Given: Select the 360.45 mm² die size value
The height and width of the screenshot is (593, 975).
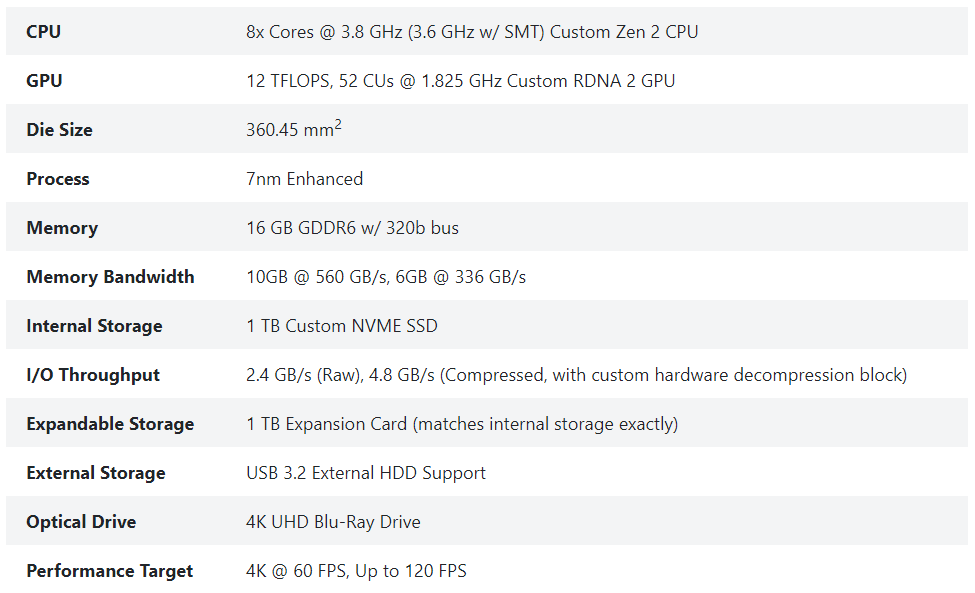Looking at the screenshot, I should pyautogui.click(x=294, y=129).
